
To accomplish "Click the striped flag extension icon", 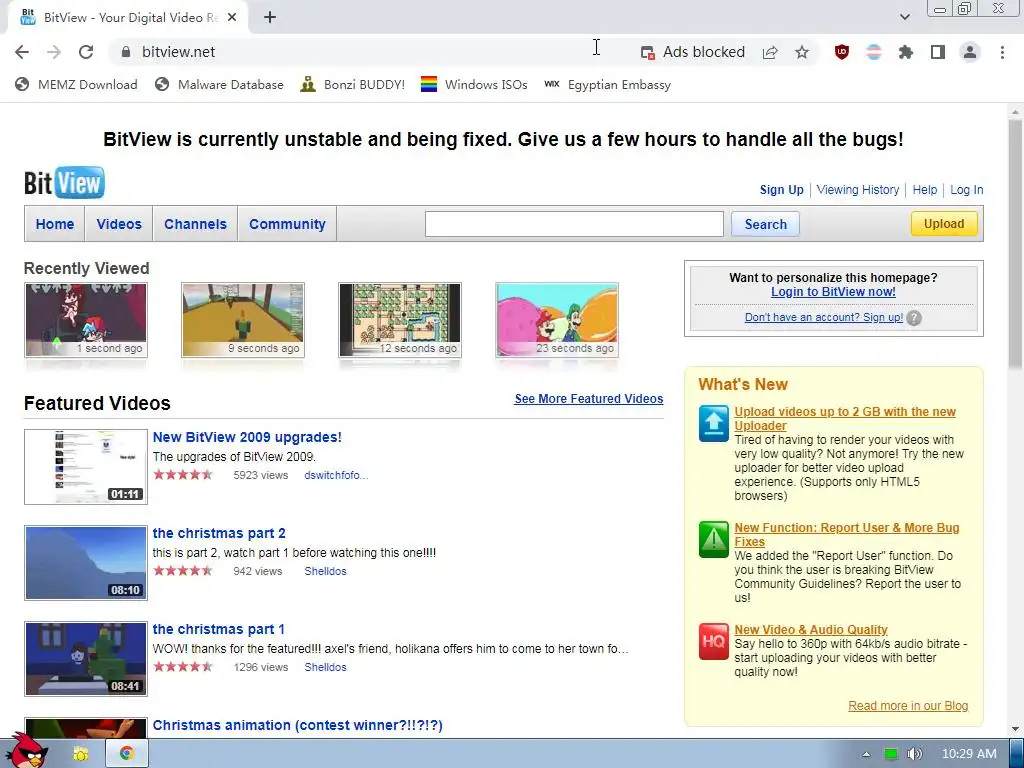I will pyautogui.click(x=874, y=52).
